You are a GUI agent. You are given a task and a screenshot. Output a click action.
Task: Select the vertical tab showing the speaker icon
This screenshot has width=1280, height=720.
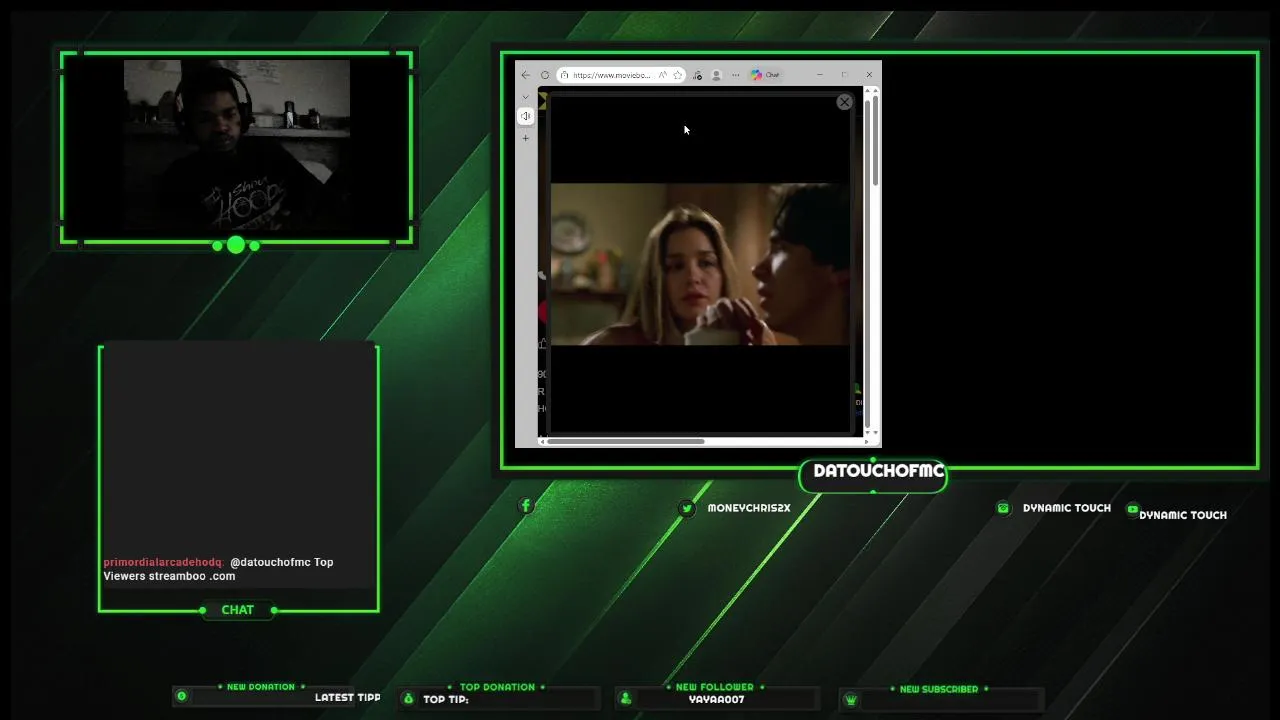(x=526, y=116)
